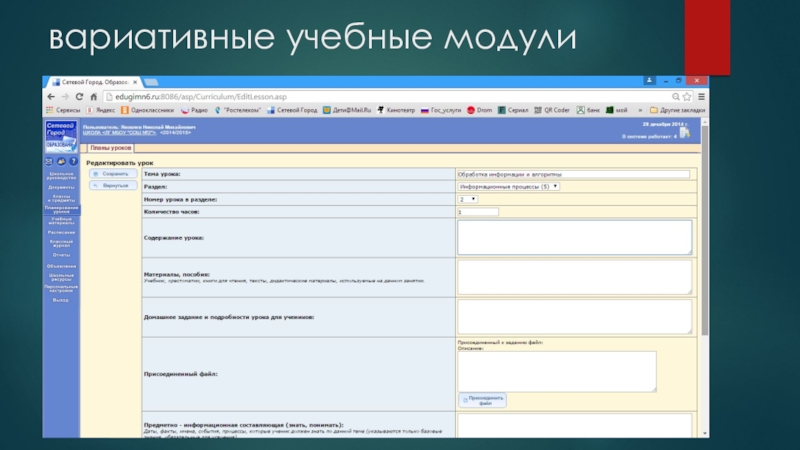Open the Drom bookmark
Image resolution: width=800 pixels, height=450 pixels.
point(480,110)
